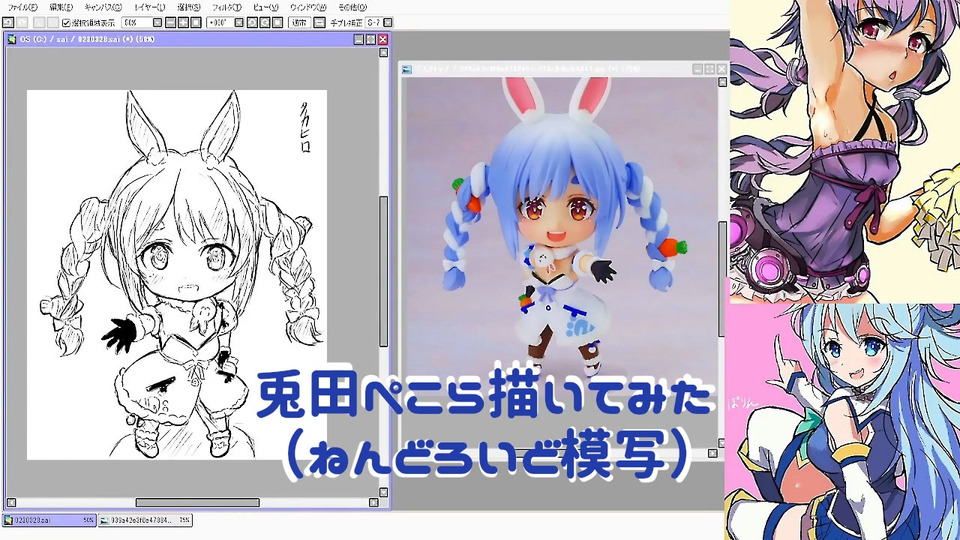Click the zoom in plus icon
Image resolution: width=960 pixels, height=540 pixels.
(183, 23)
